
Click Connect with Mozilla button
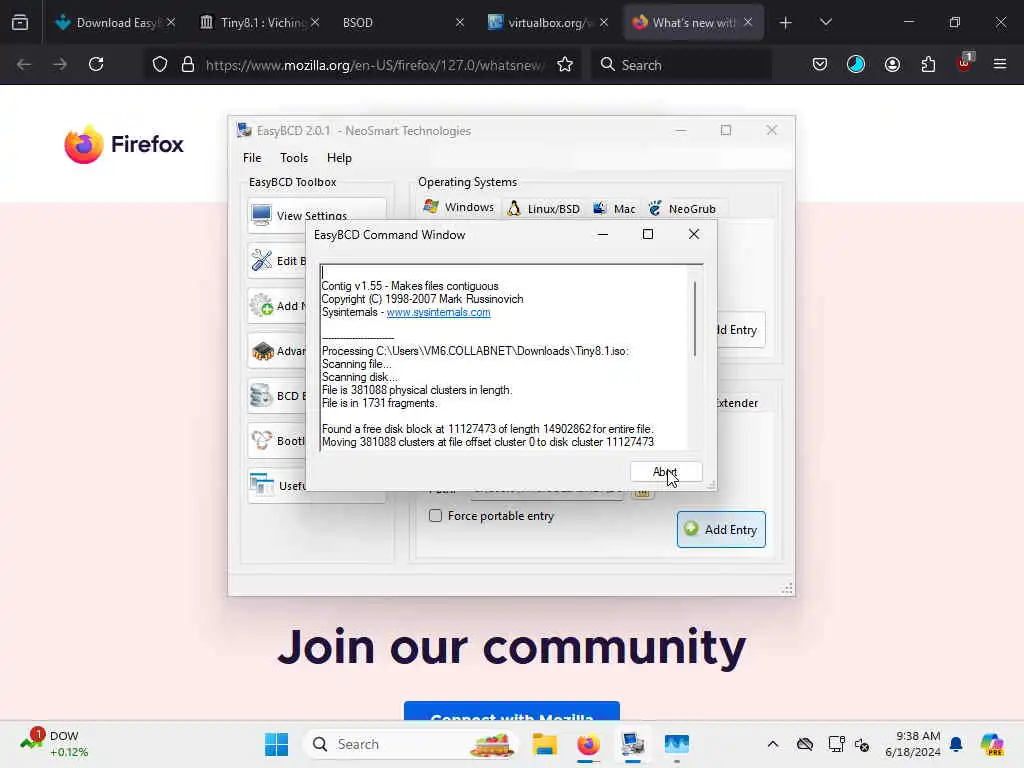[512, 712]
